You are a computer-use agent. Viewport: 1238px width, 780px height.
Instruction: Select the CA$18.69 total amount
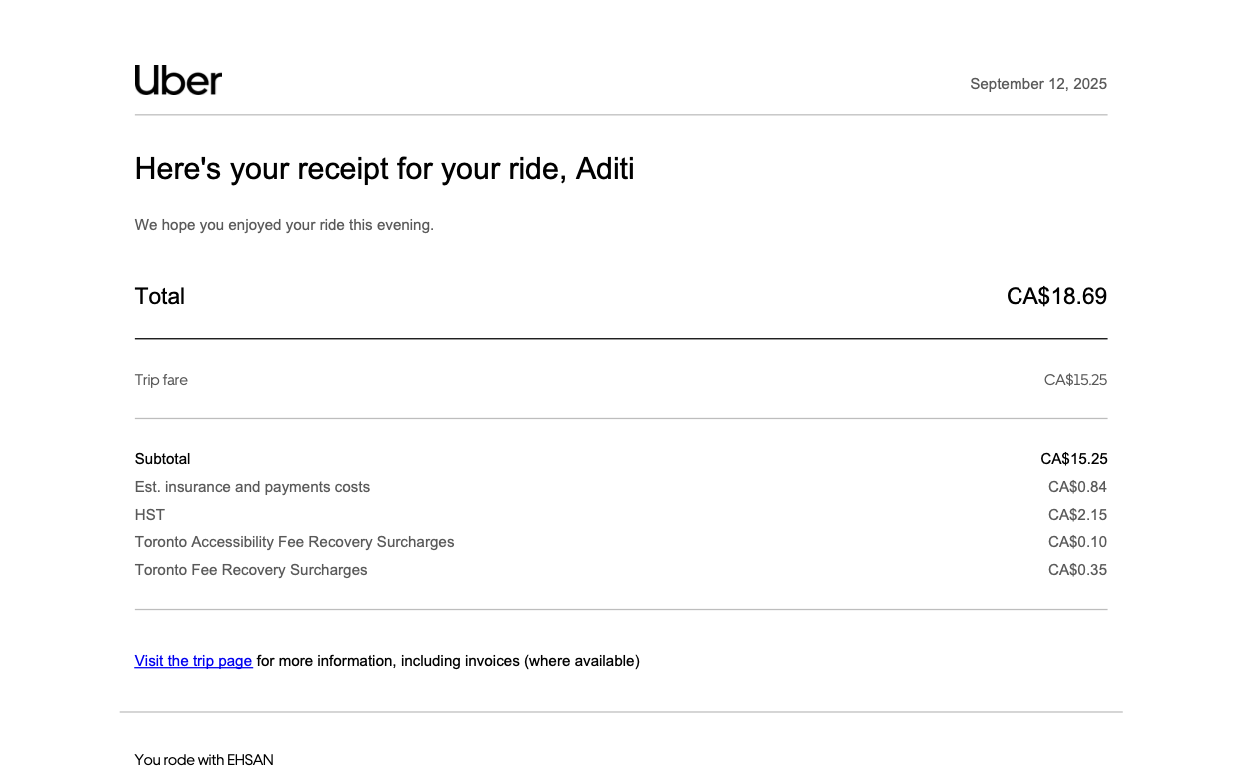point(1056,296)
